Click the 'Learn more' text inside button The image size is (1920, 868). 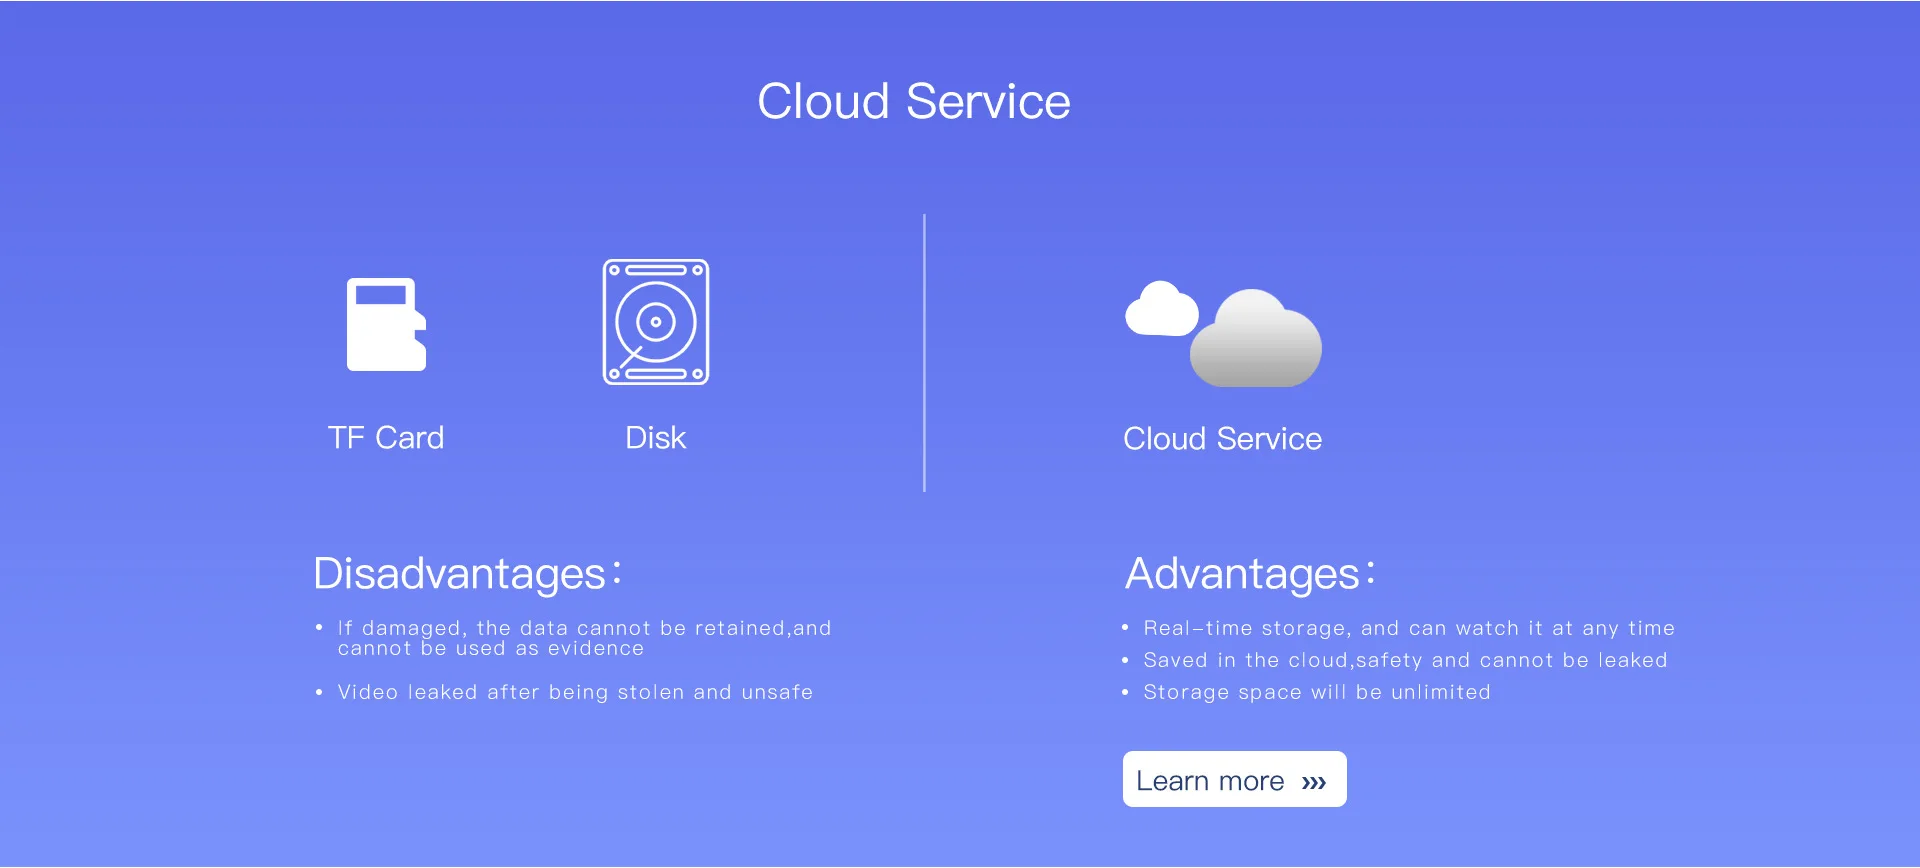click(x=1210, y=781)
